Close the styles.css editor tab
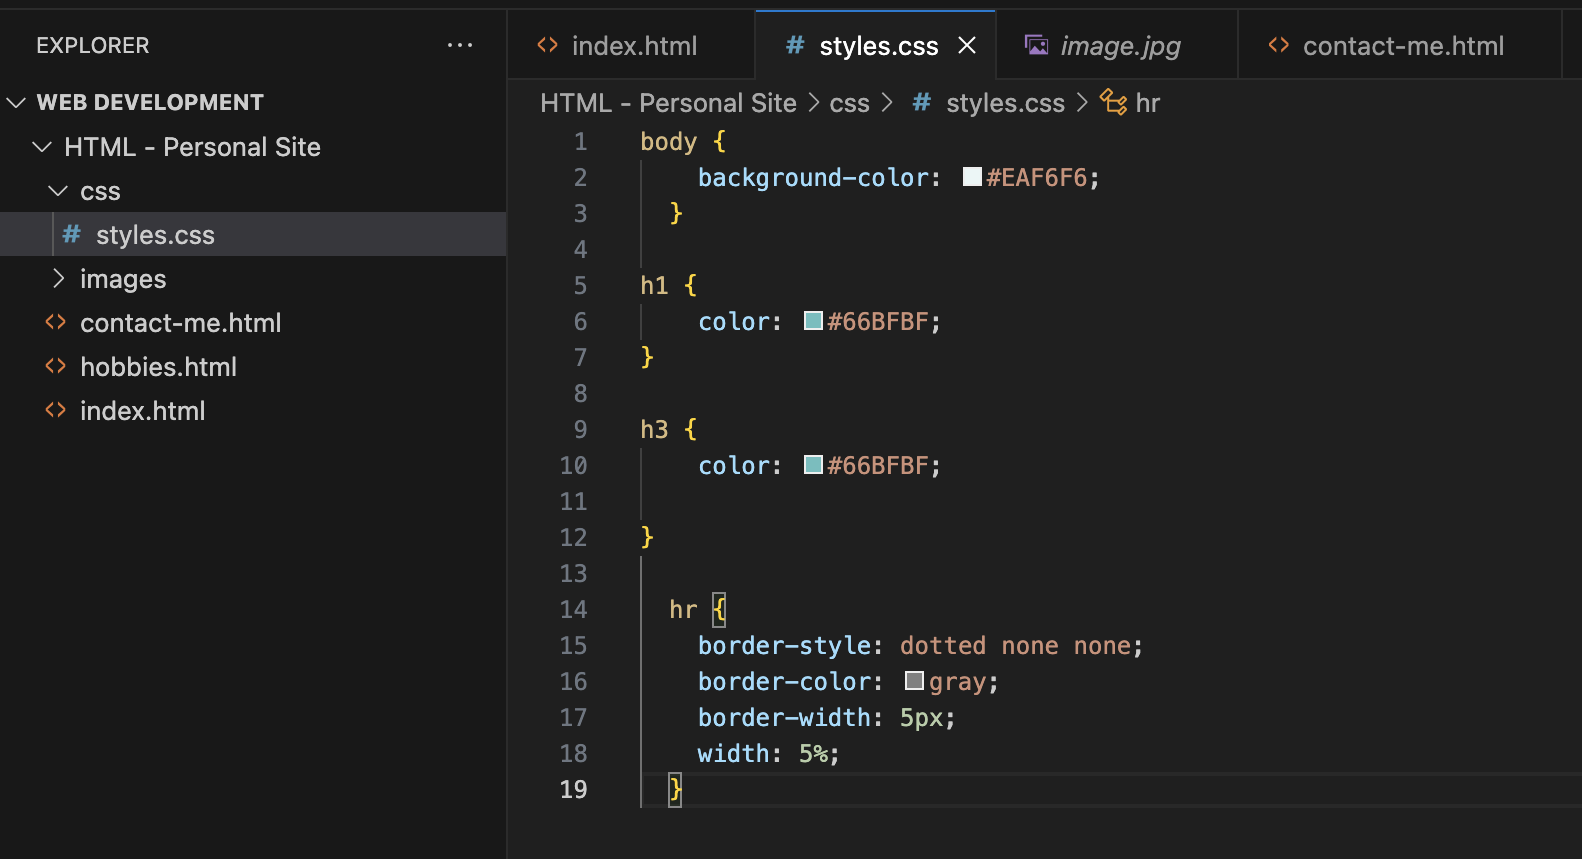Viewport: 1582px width, 859px height. pos(967,45)
